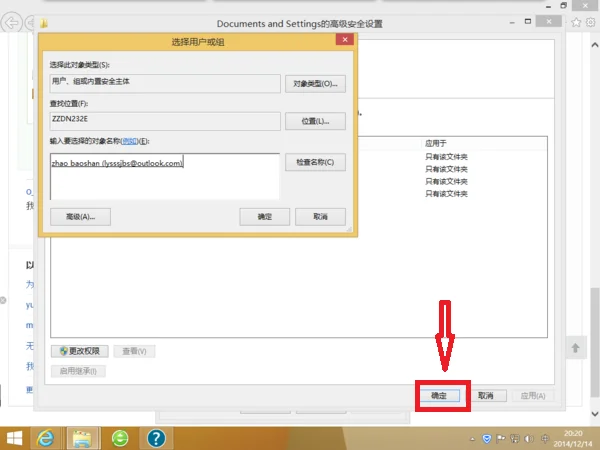Open the Action Center flag tray icon
Image resolution: width=600 pixels, height=450 pixels.
(x=501, y=439)
